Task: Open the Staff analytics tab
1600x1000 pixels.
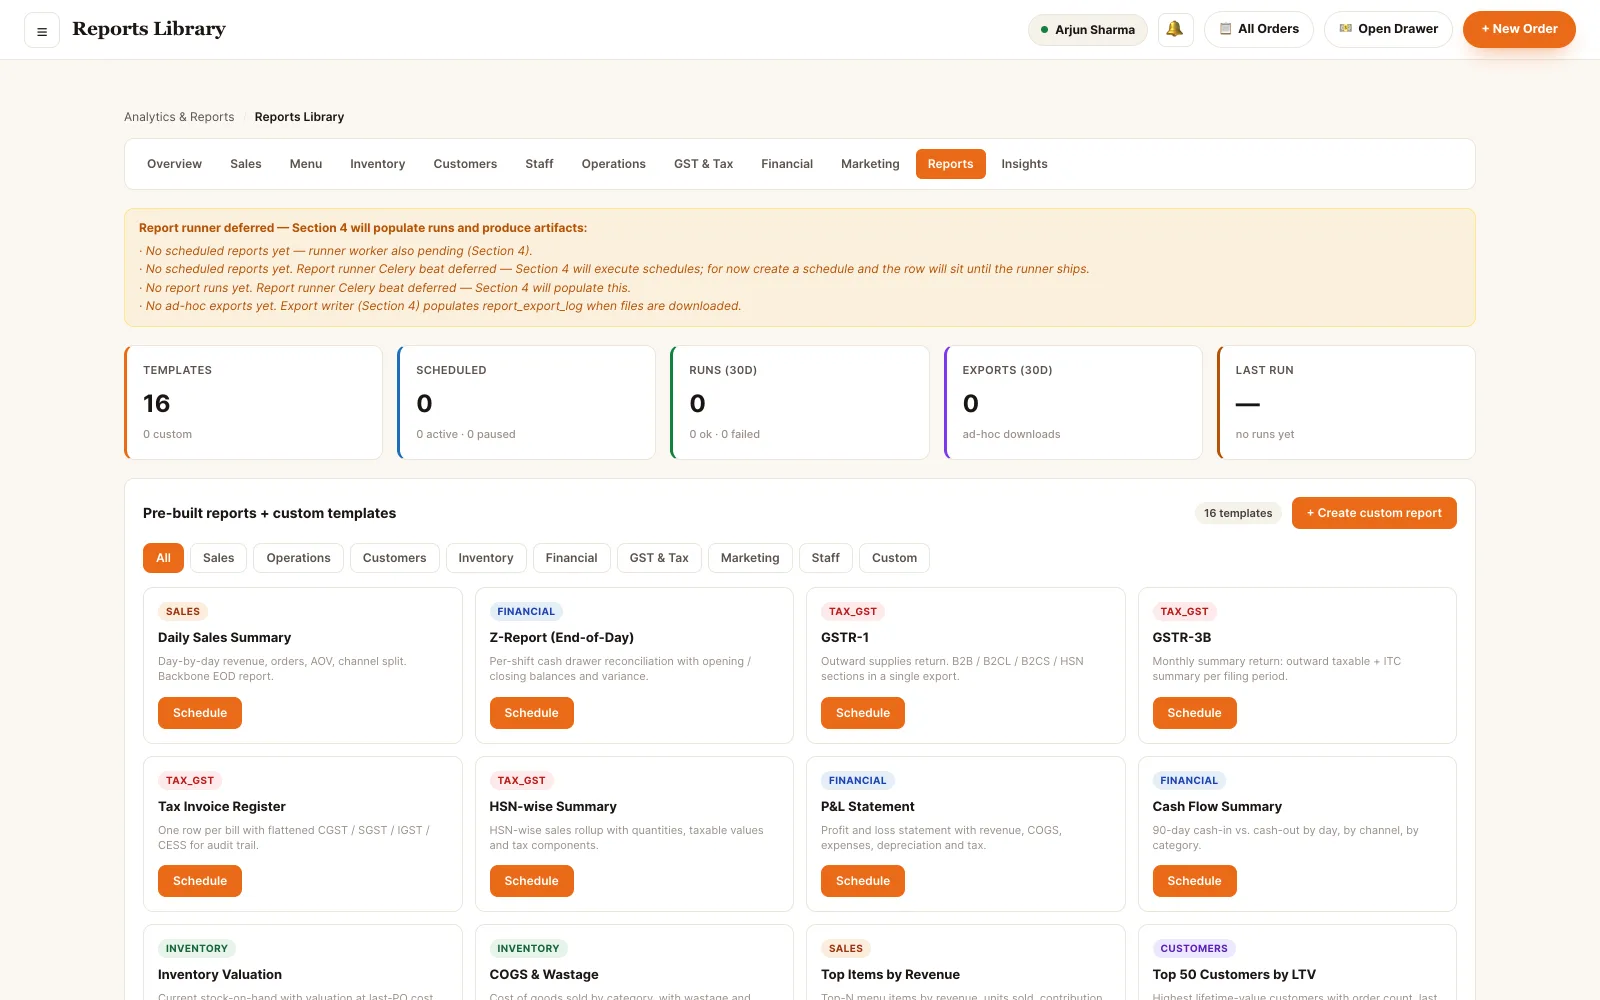Action: 539,164
